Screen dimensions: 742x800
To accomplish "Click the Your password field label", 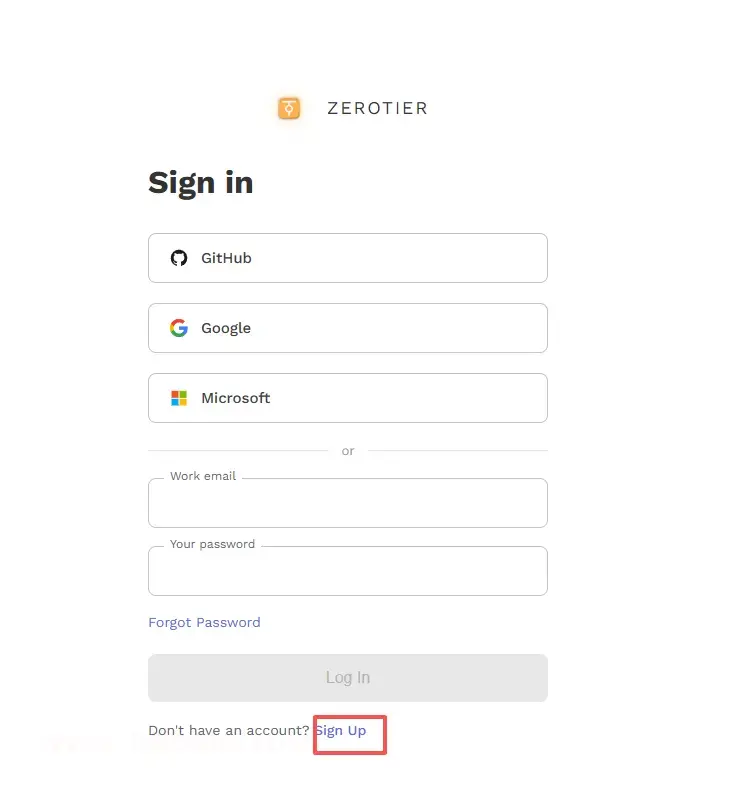I will point(212,544).
